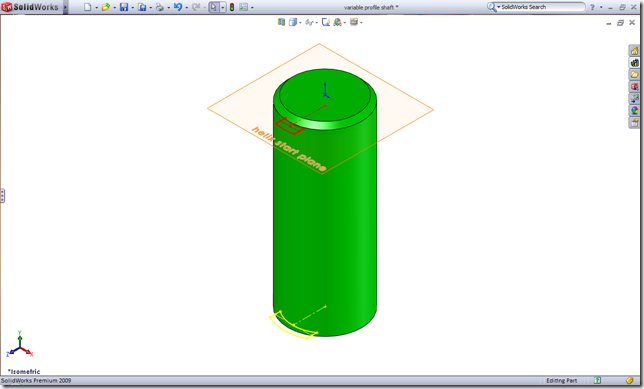This screenshot has width=644, height=389.
Task: Save the current part
Action: 124,7
